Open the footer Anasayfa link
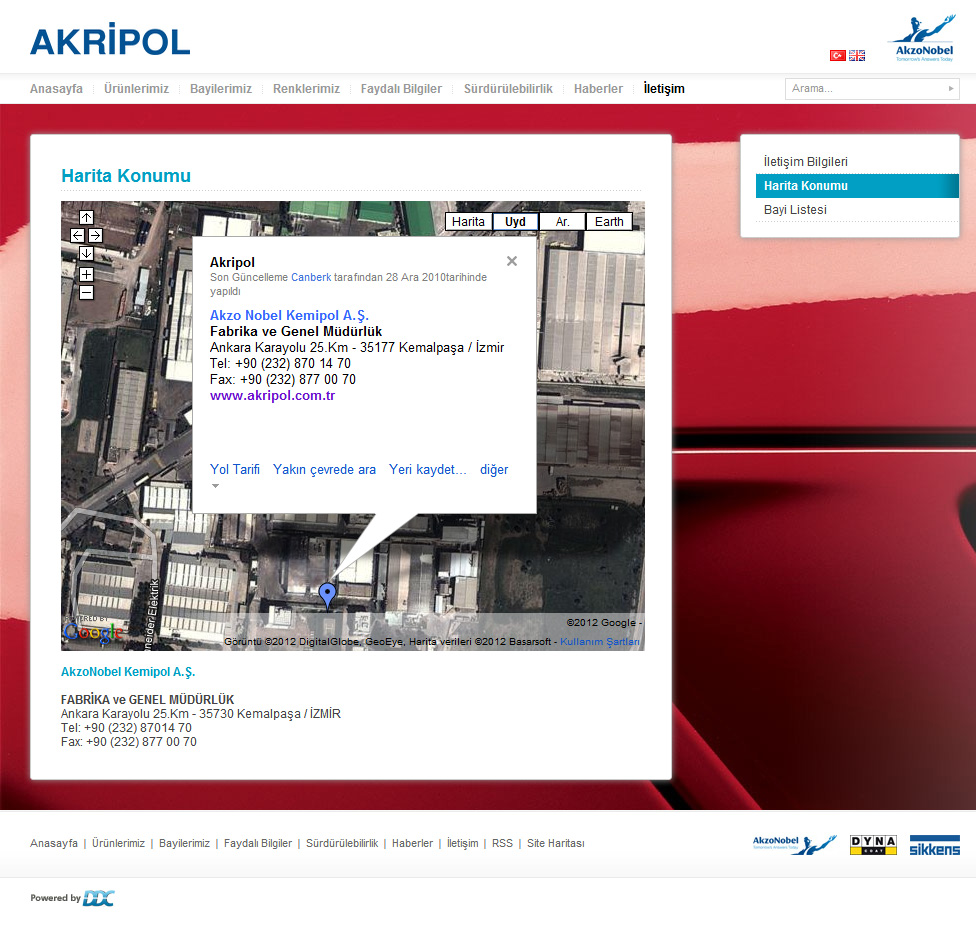The image size is (976, 935). pyautogui.click(x=54, y=843)
